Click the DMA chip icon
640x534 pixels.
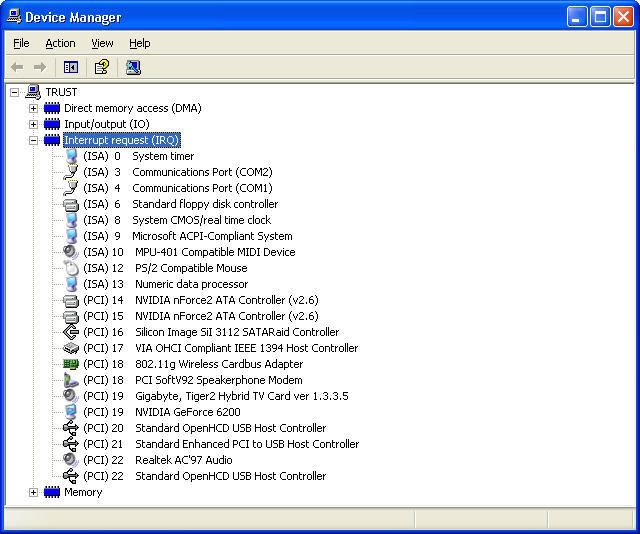point(52,108)
